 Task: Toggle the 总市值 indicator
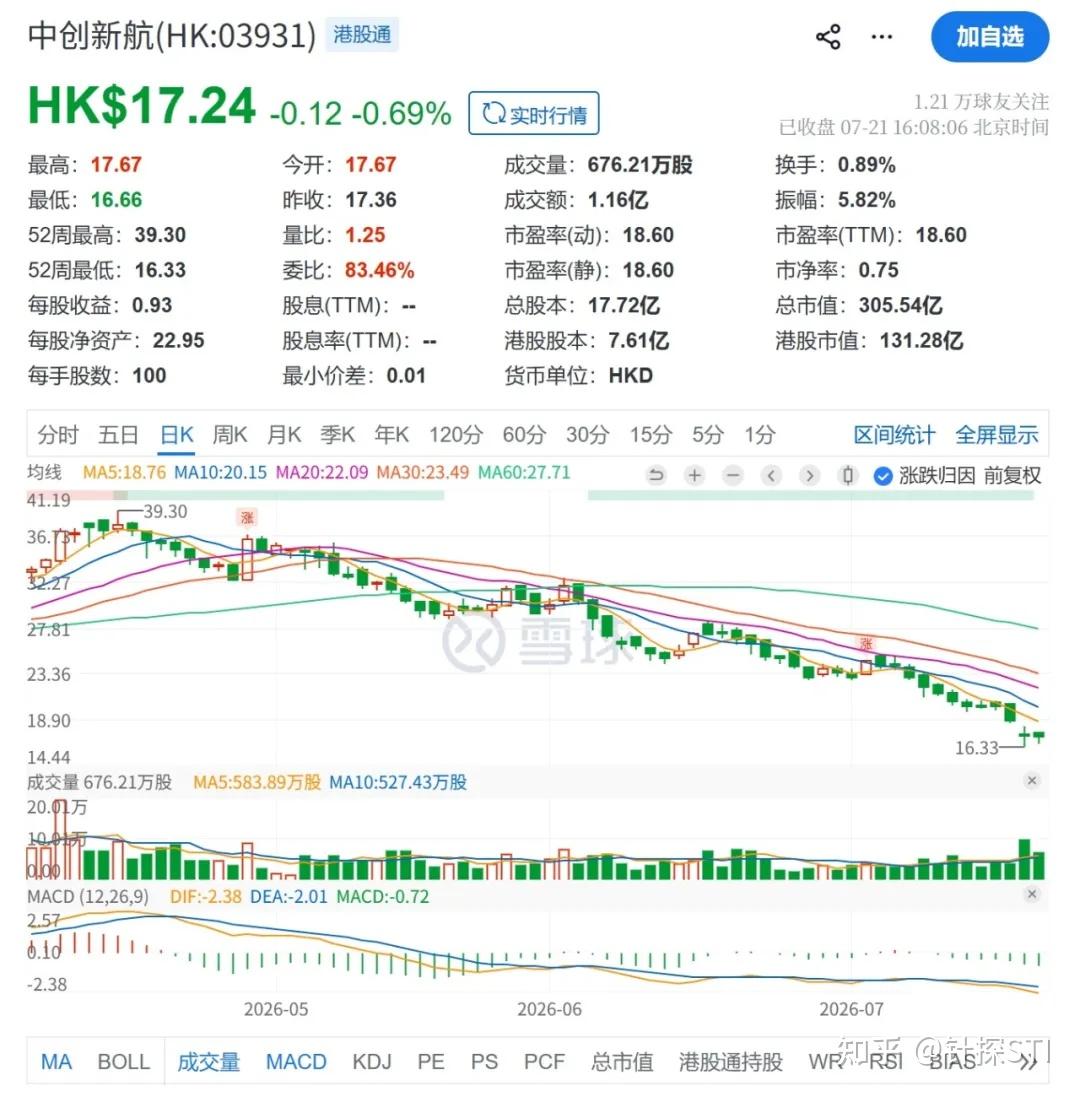point(622,1062)
